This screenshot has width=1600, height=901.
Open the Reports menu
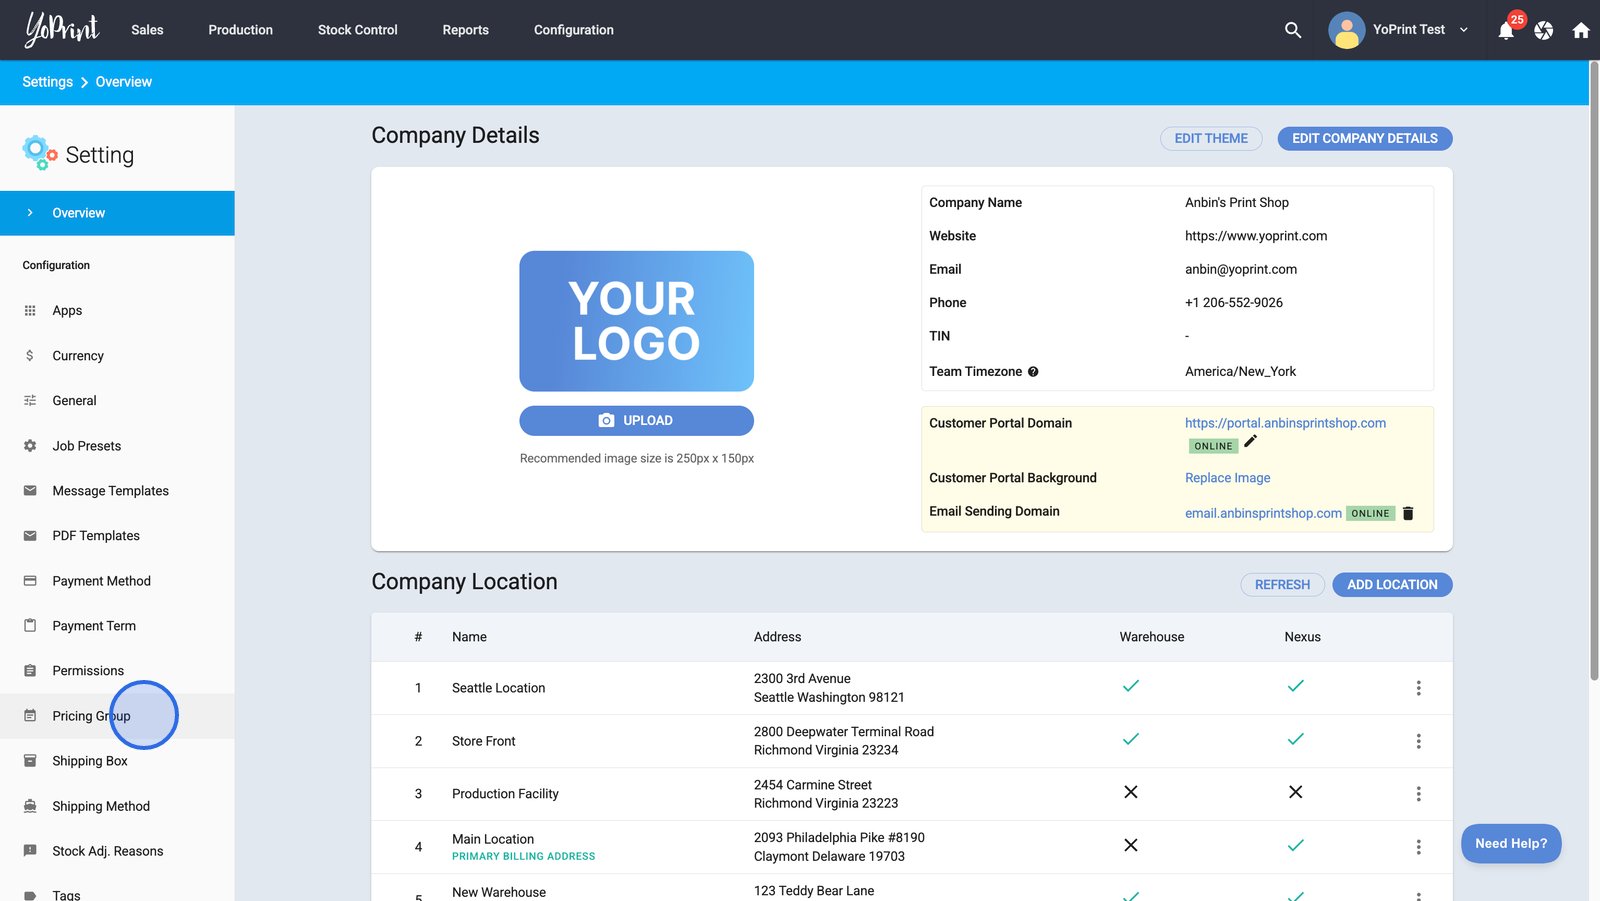[x=465, y=30]
